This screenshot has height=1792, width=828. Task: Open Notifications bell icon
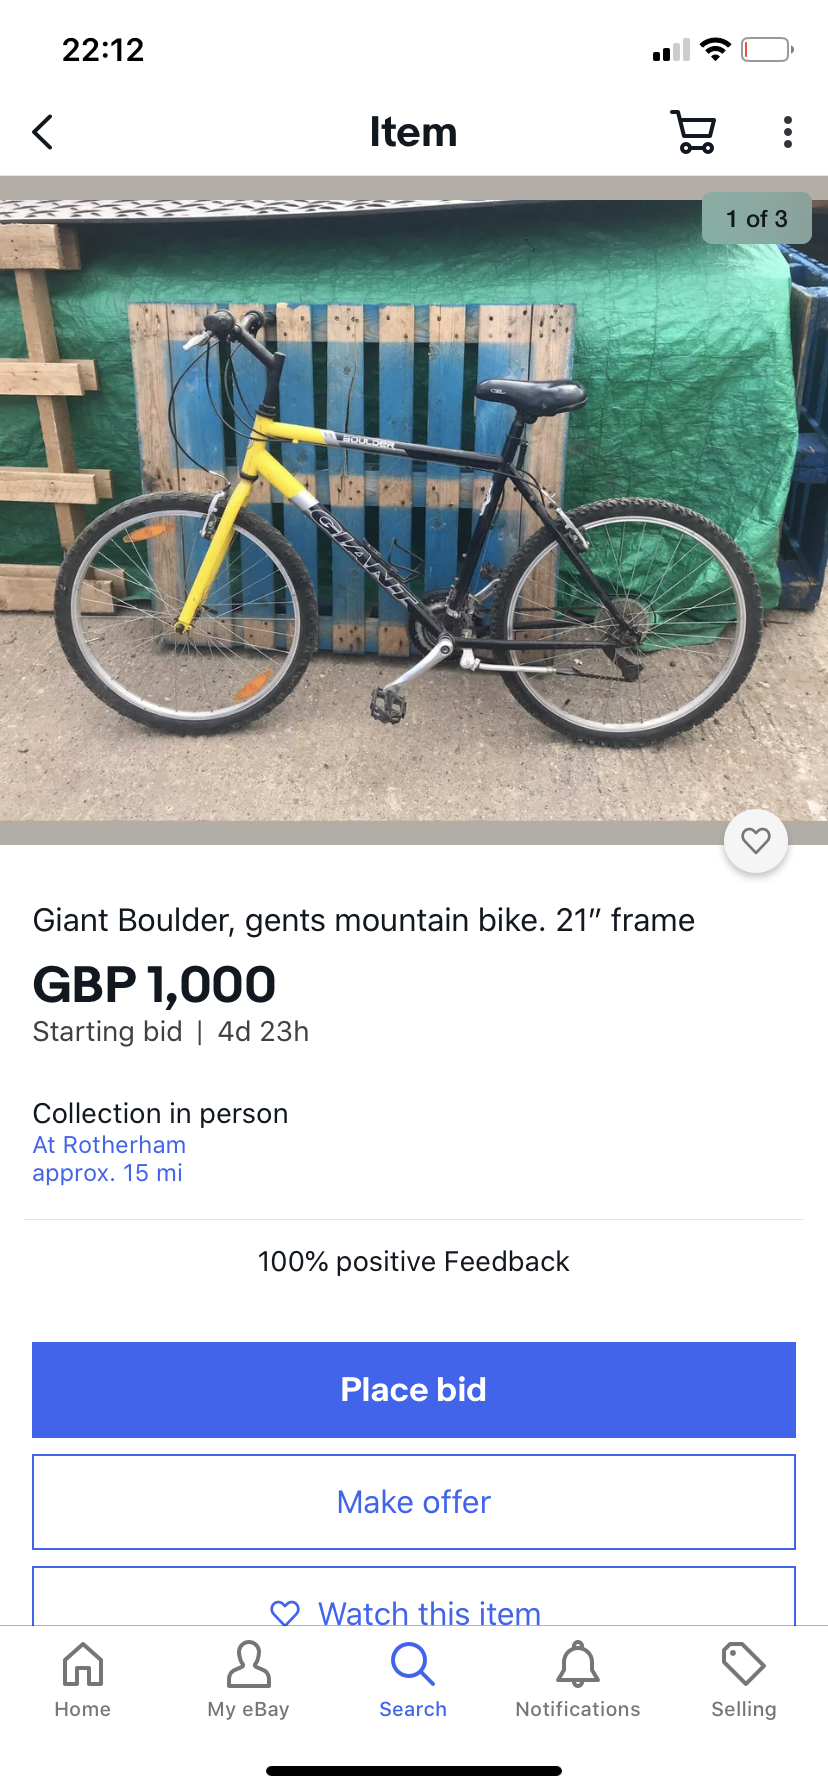[578, 1665]
